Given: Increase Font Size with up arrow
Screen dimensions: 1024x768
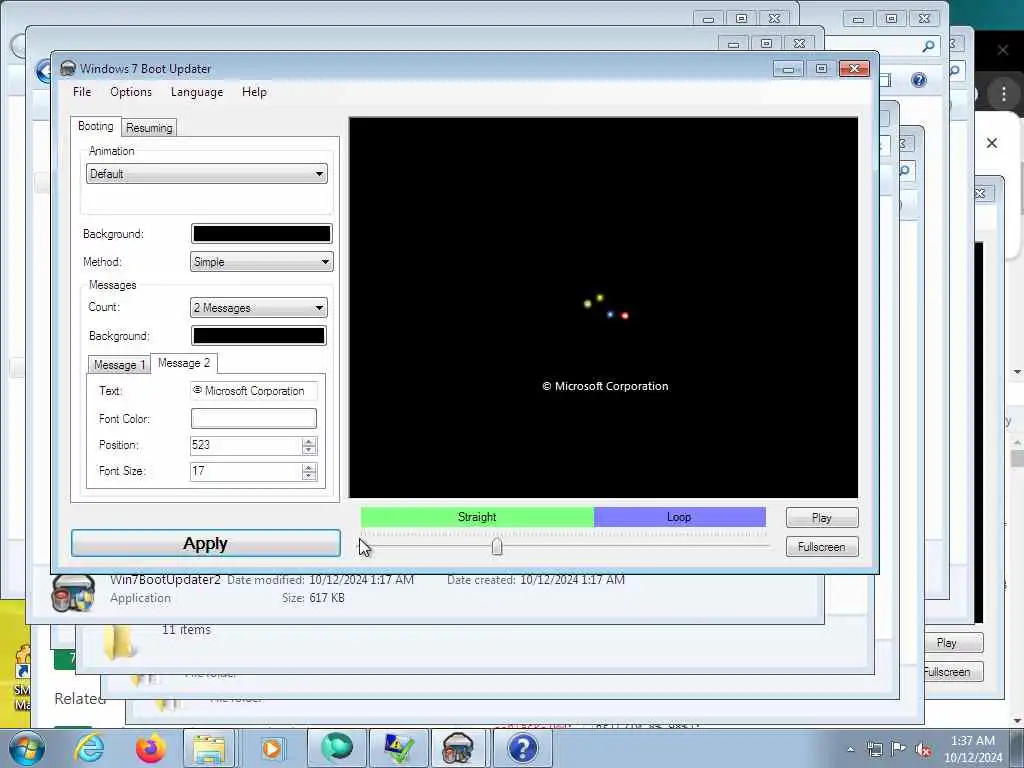Looking at the screenshot, I should [309, 468].
